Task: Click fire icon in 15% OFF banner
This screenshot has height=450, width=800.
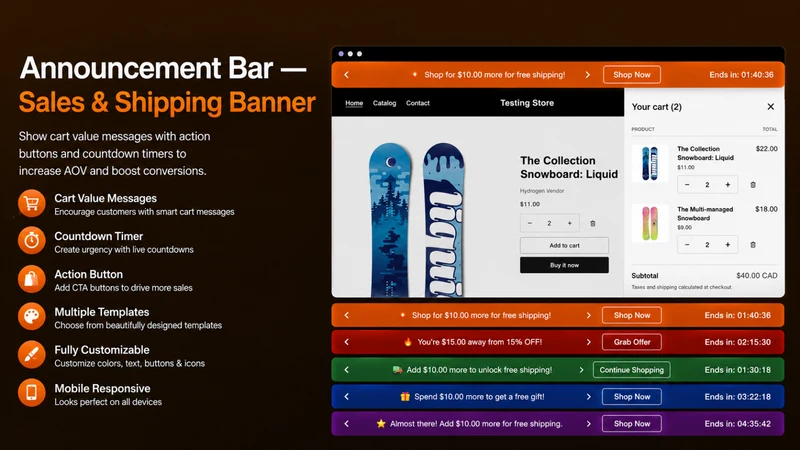Action: click(x=408, y=342)
